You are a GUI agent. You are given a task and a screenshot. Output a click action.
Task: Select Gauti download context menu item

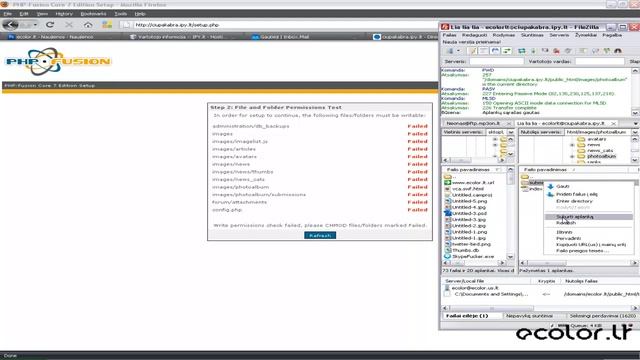(x=589, y=187)
